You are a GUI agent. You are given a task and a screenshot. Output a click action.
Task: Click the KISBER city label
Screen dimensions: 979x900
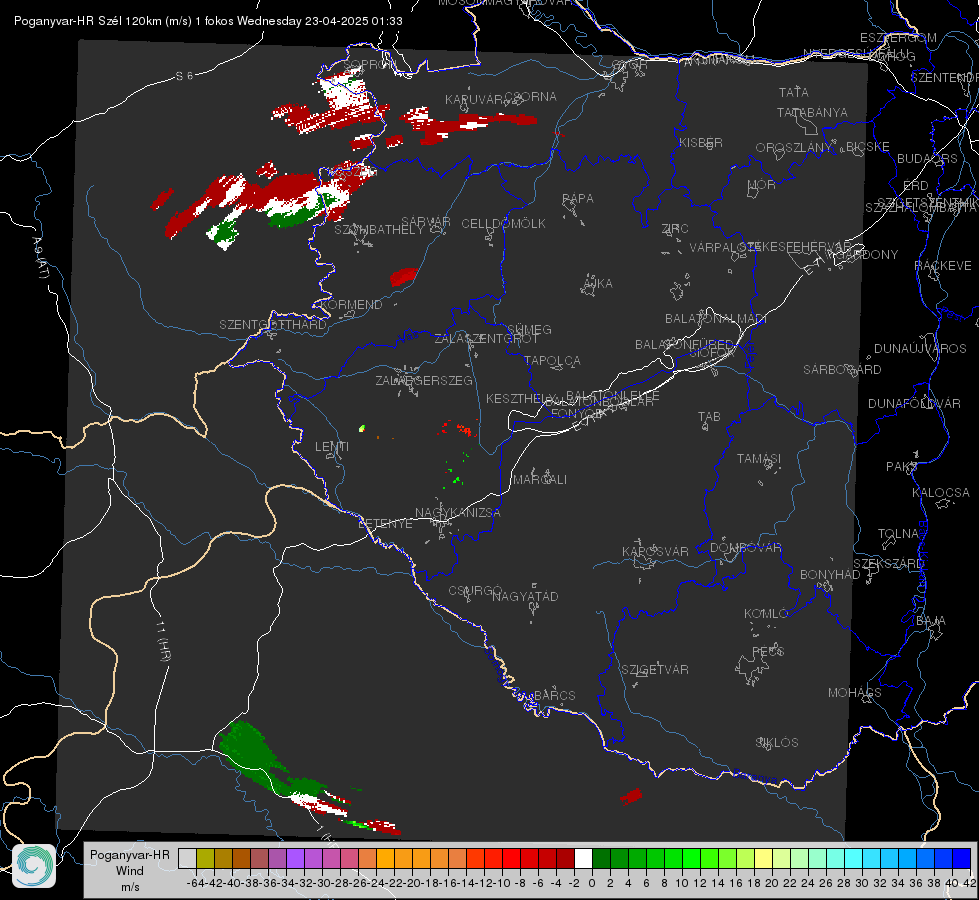[x=701, y=142]
